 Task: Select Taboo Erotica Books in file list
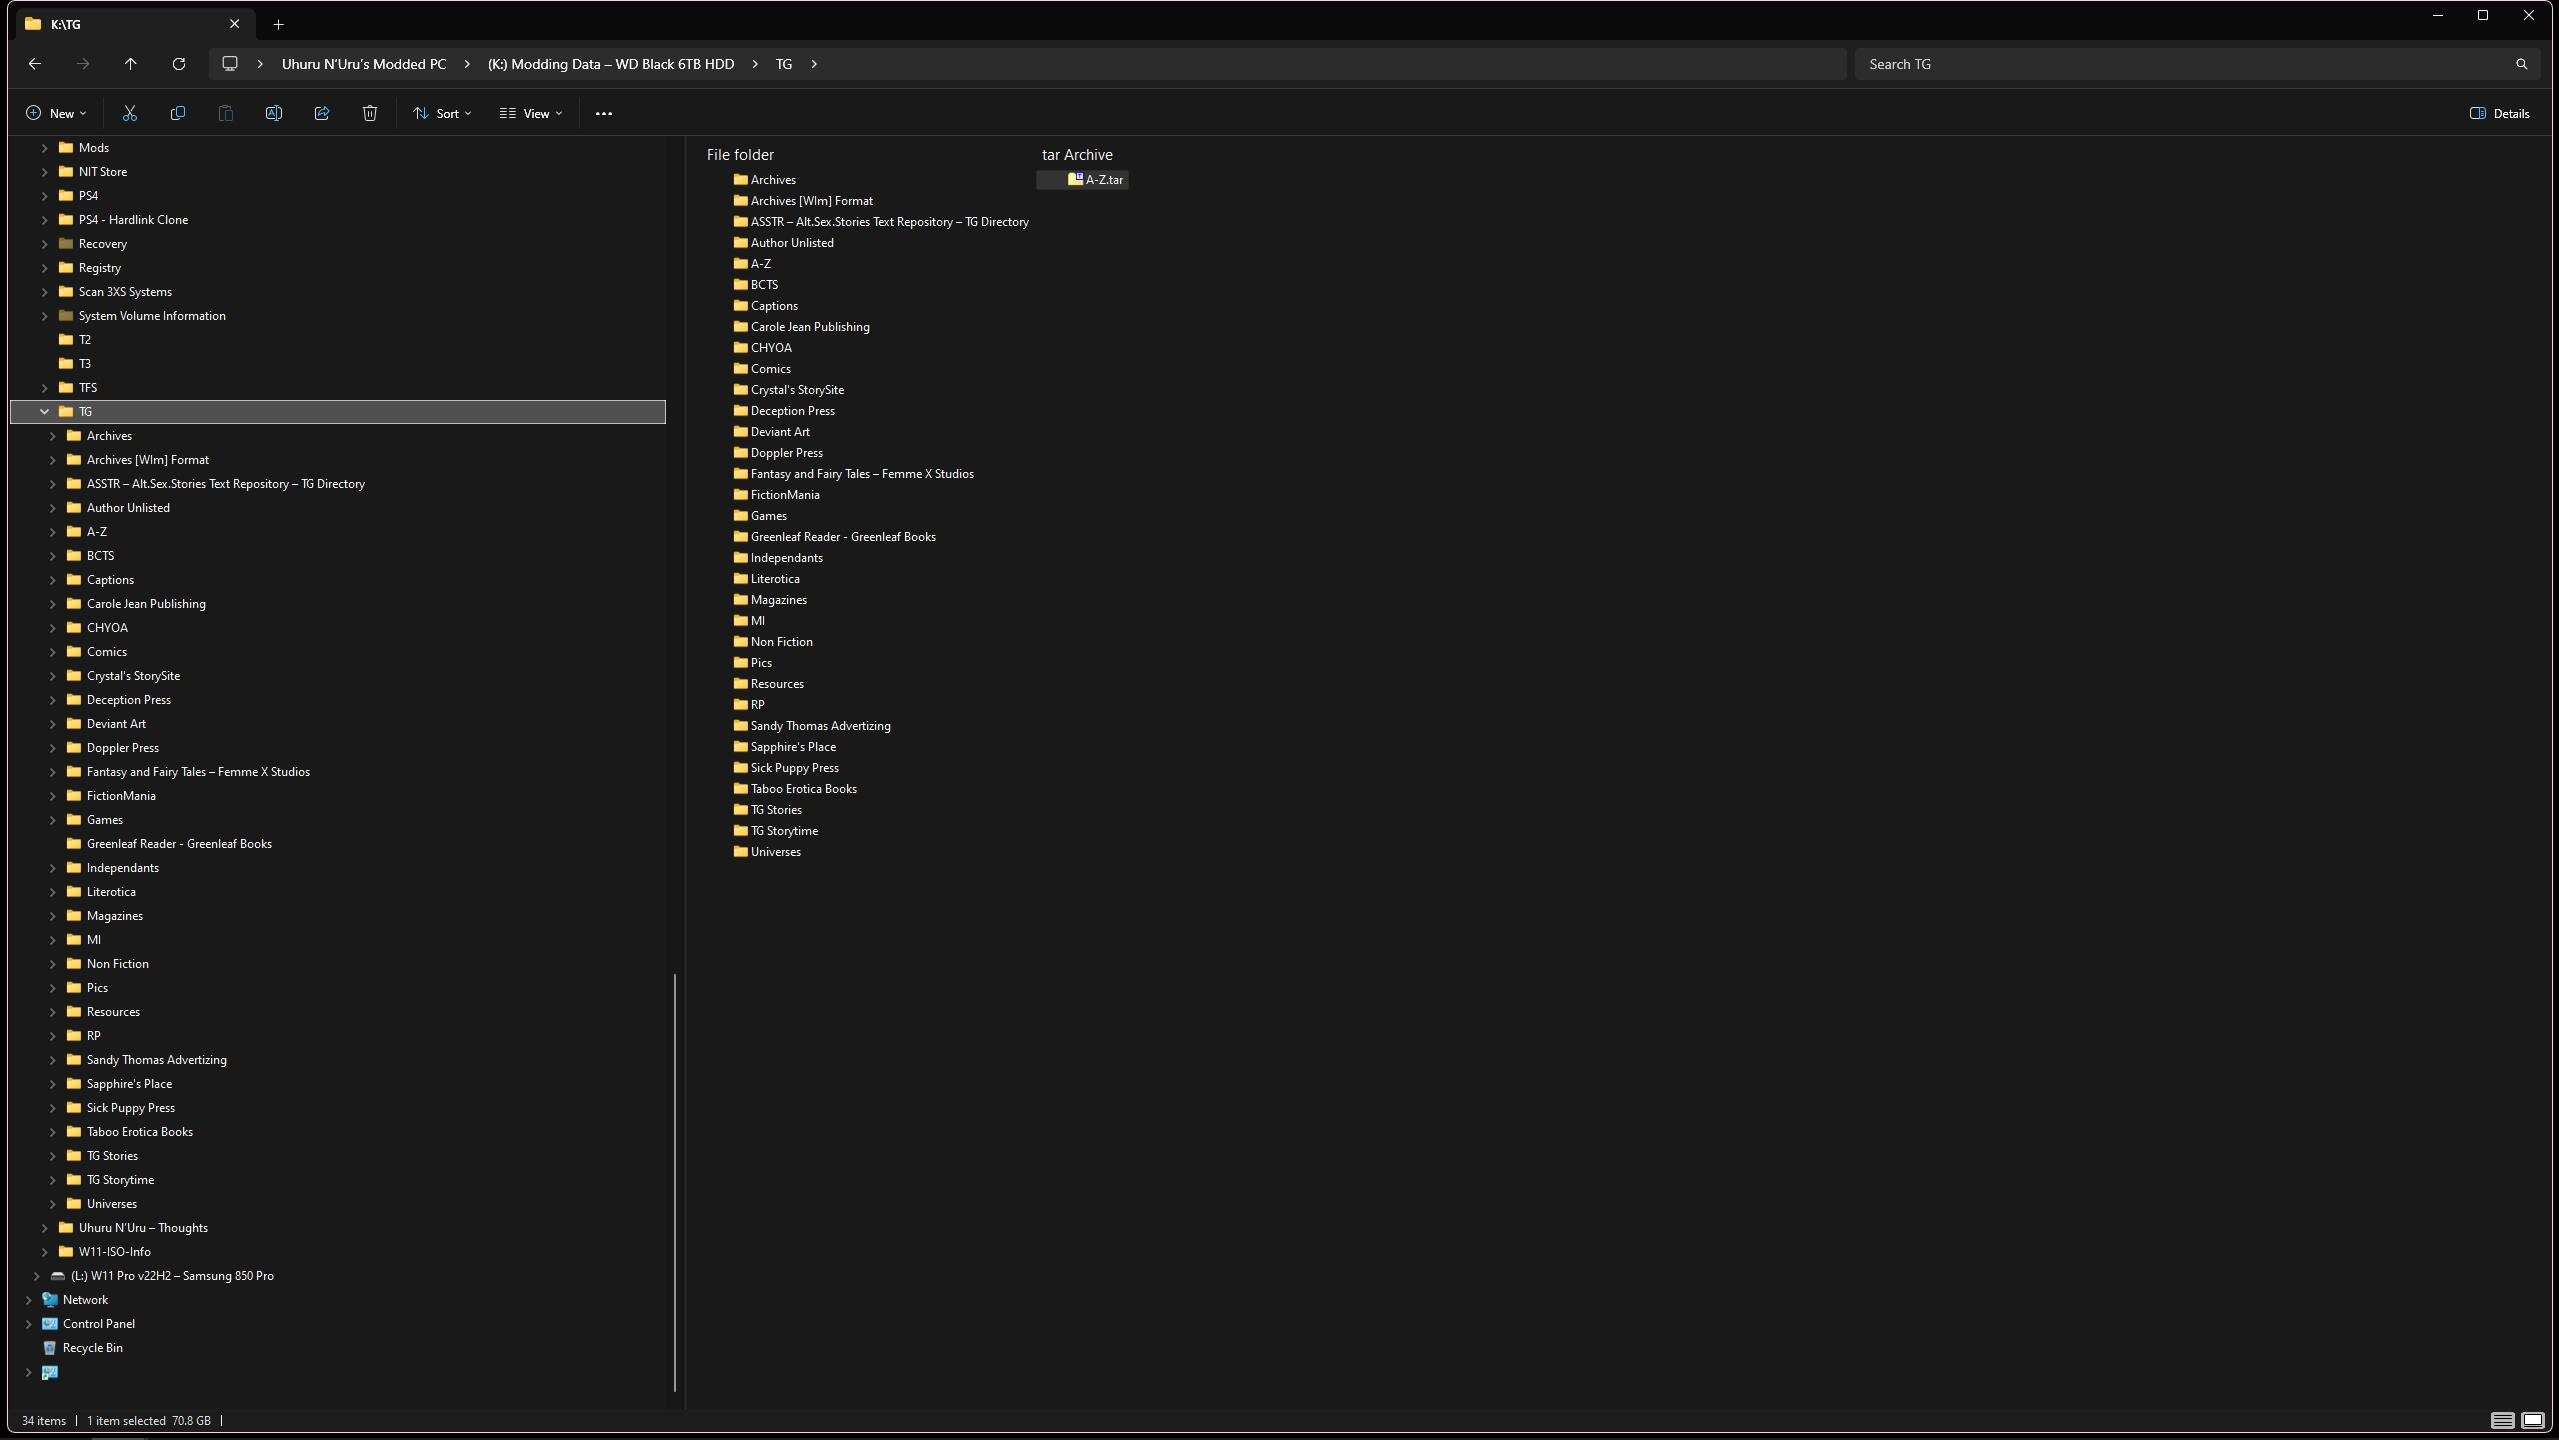coord(803,789)
